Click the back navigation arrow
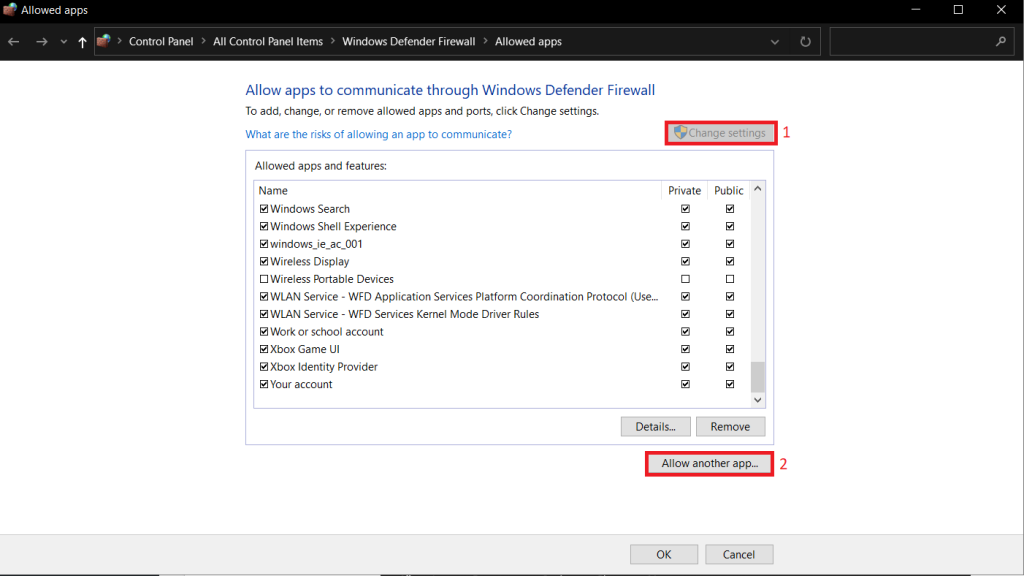This screenshot has height=576, width=1024. [x=14, y=41]
